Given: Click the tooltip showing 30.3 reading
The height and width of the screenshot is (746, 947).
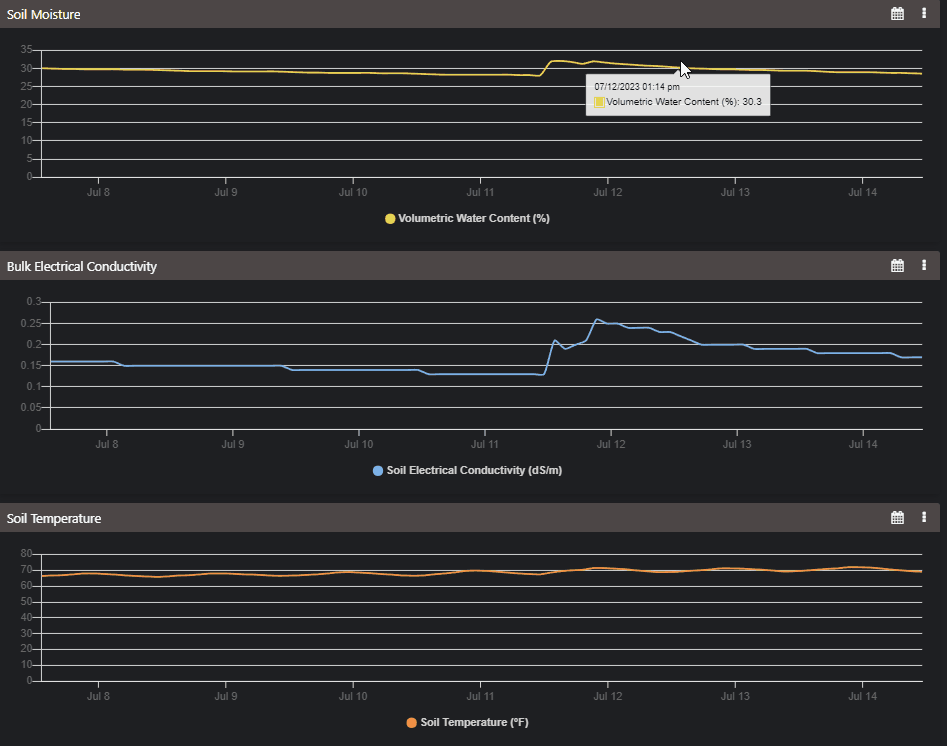Looking at the screenshot, I should (x=678, y=94).
